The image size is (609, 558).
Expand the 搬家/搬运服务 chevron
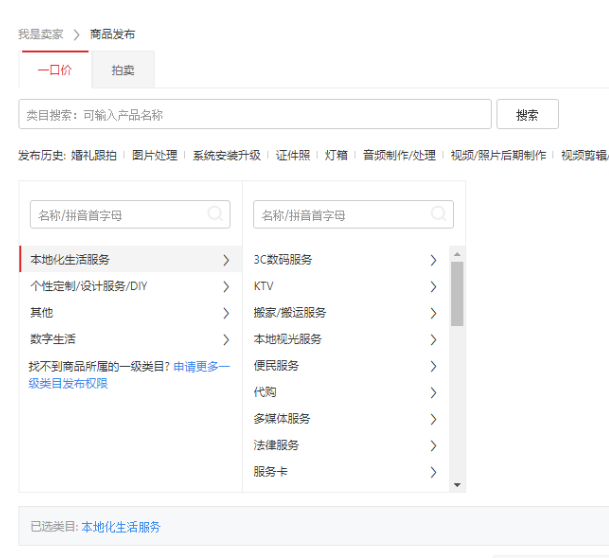(433, 313)
